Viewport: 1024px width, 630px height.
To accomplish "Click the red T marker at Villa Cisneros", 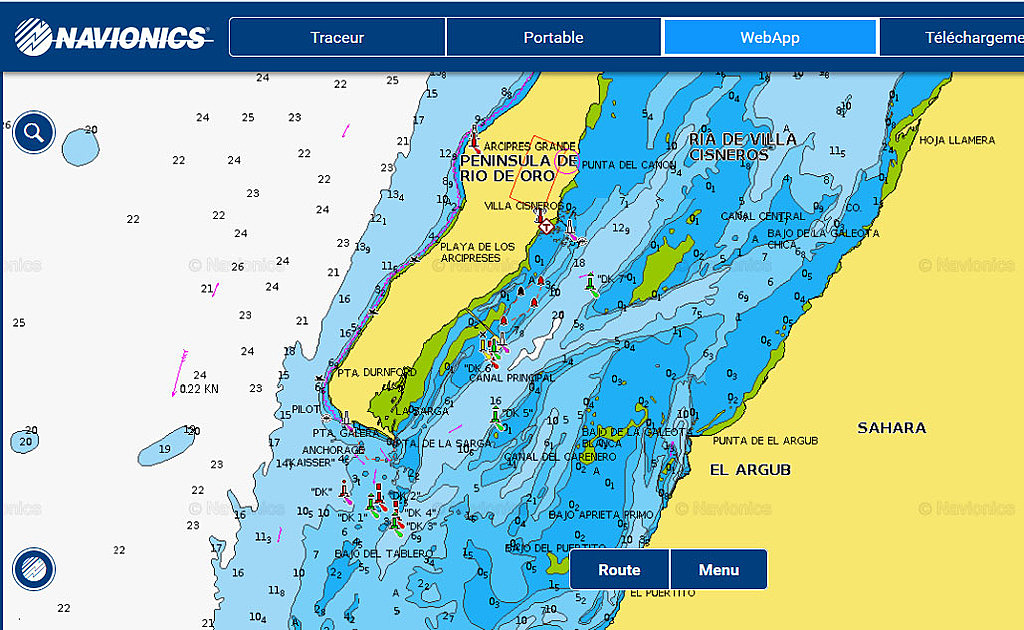I will (546, 227).
